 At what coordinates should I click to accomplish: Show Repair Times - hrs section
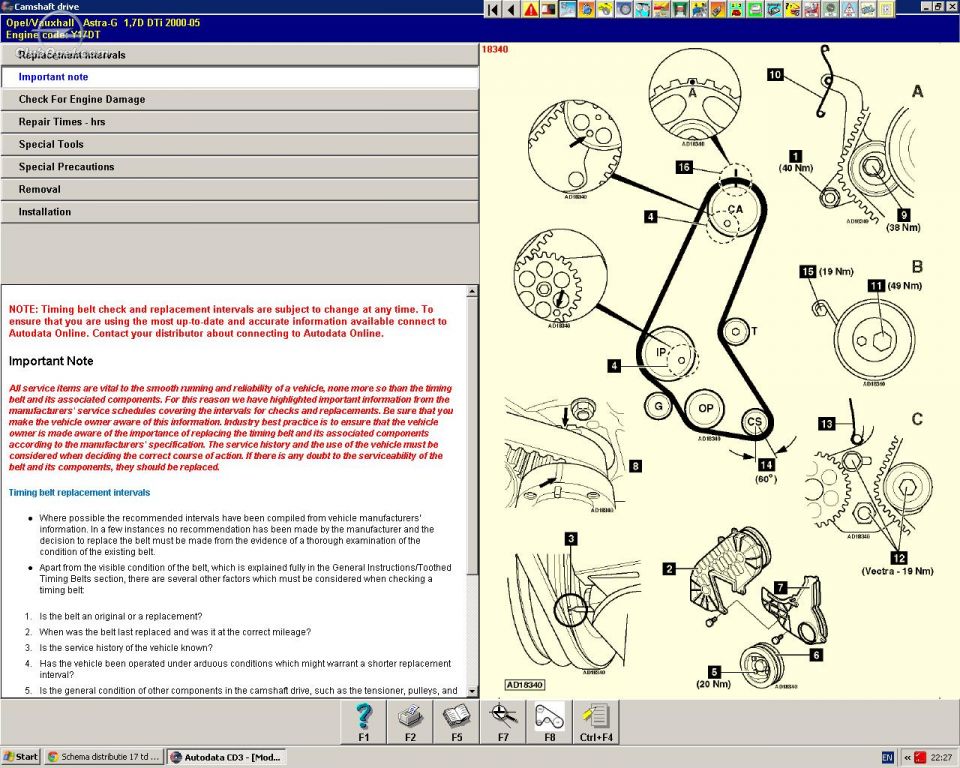(x=239, y=122)
